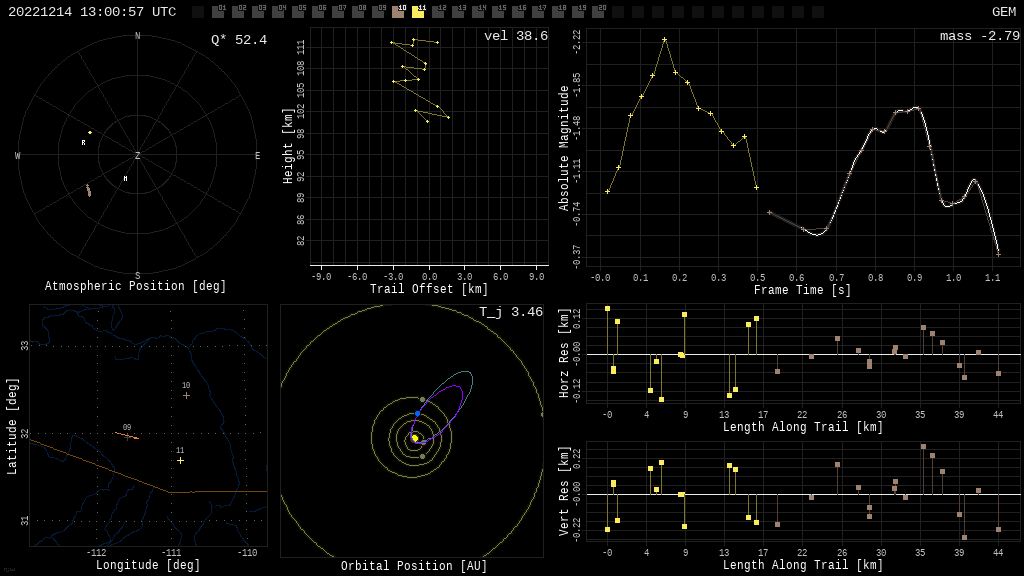Click the GEM shower label

pyautogui.click(x=1003, y=12)
